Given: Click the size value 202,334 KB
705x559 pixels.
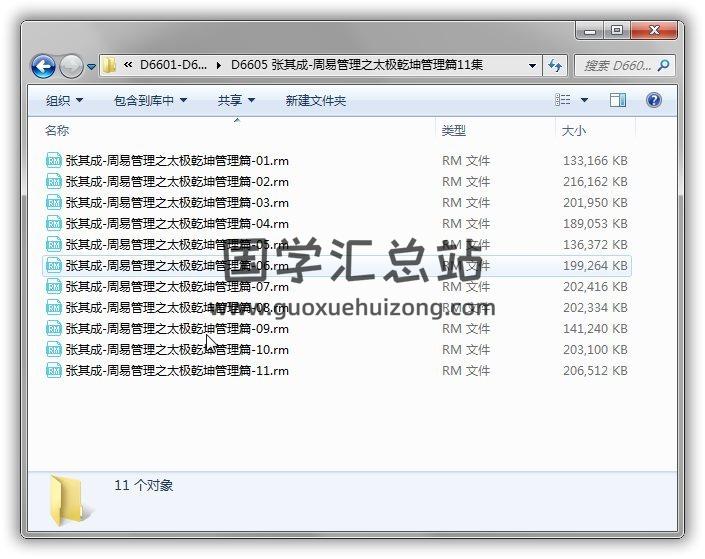Looking at the screenshot, I should coord(595,308).
